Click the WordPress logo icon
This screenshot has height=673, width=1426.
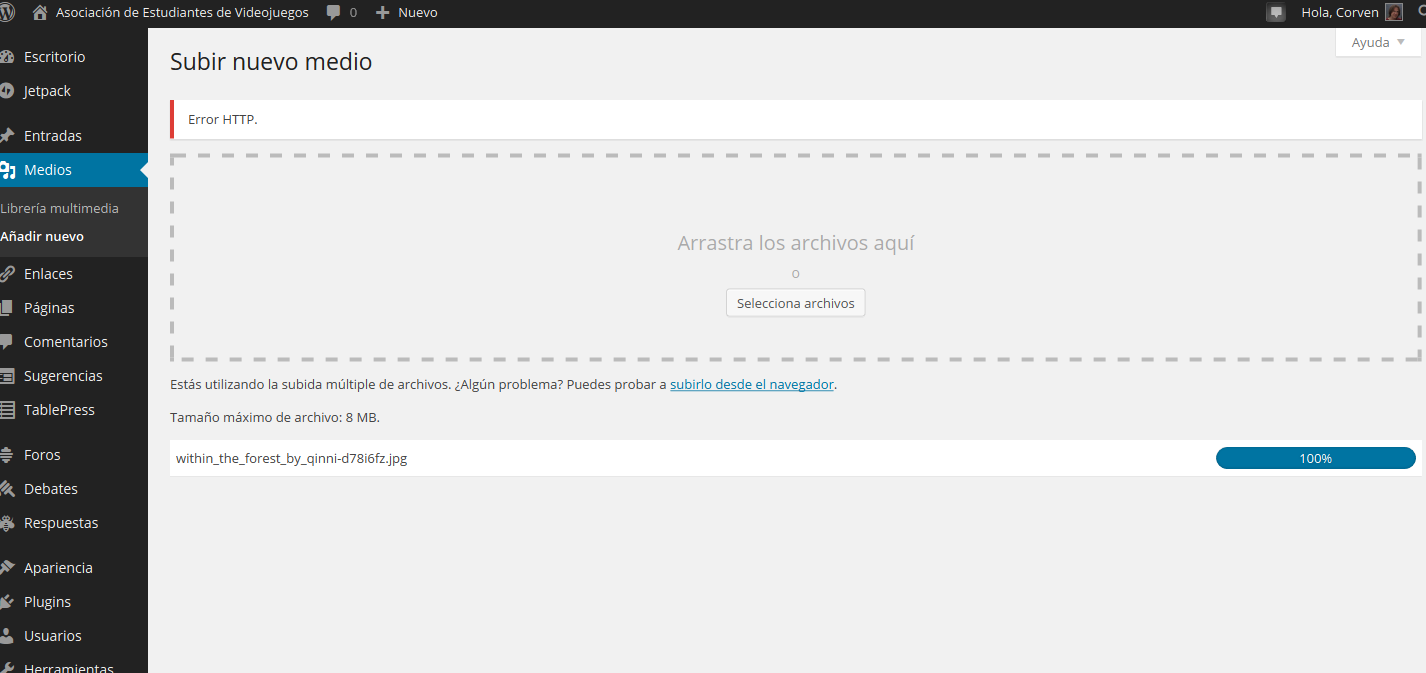click(x=6, y=13)
